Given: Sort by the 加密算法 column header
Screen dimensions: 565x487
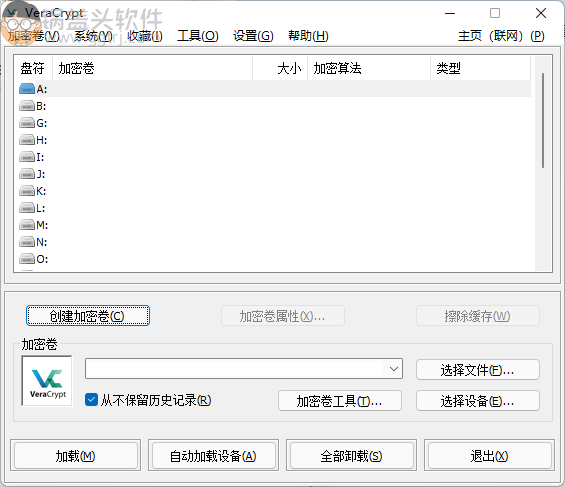Looking at the screenshot, I should pos(369,68).
